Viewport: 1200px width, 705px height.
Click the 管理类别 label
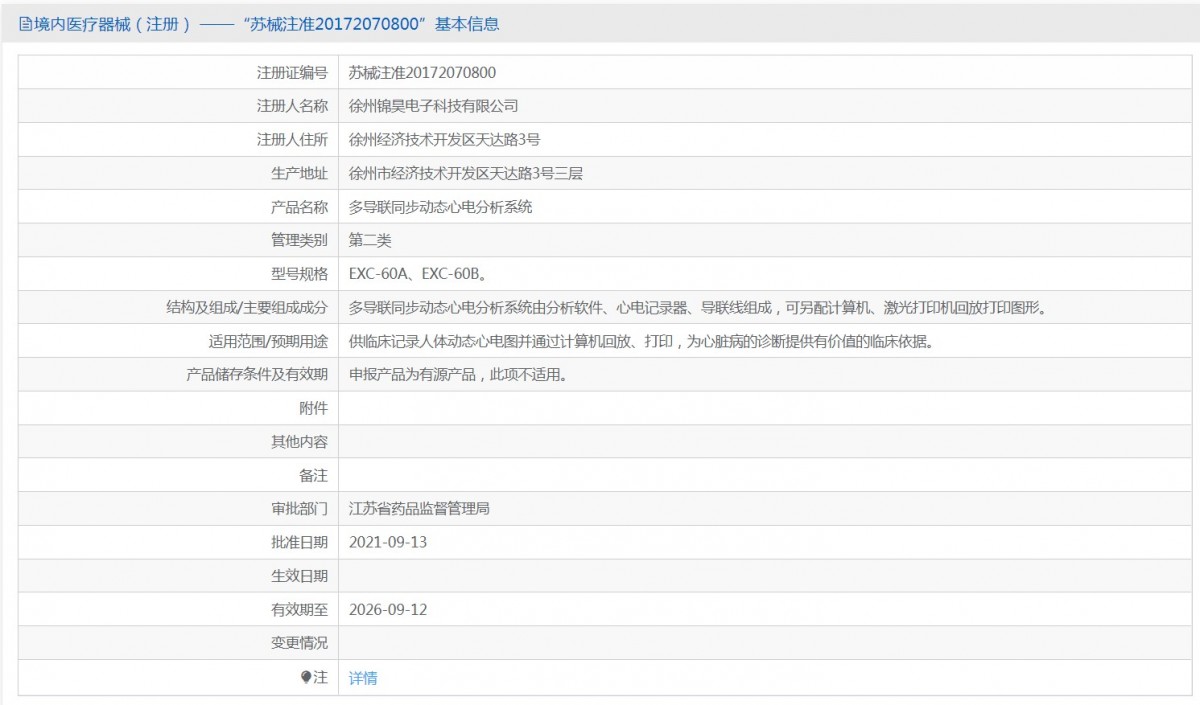click(x=300, y=240)
